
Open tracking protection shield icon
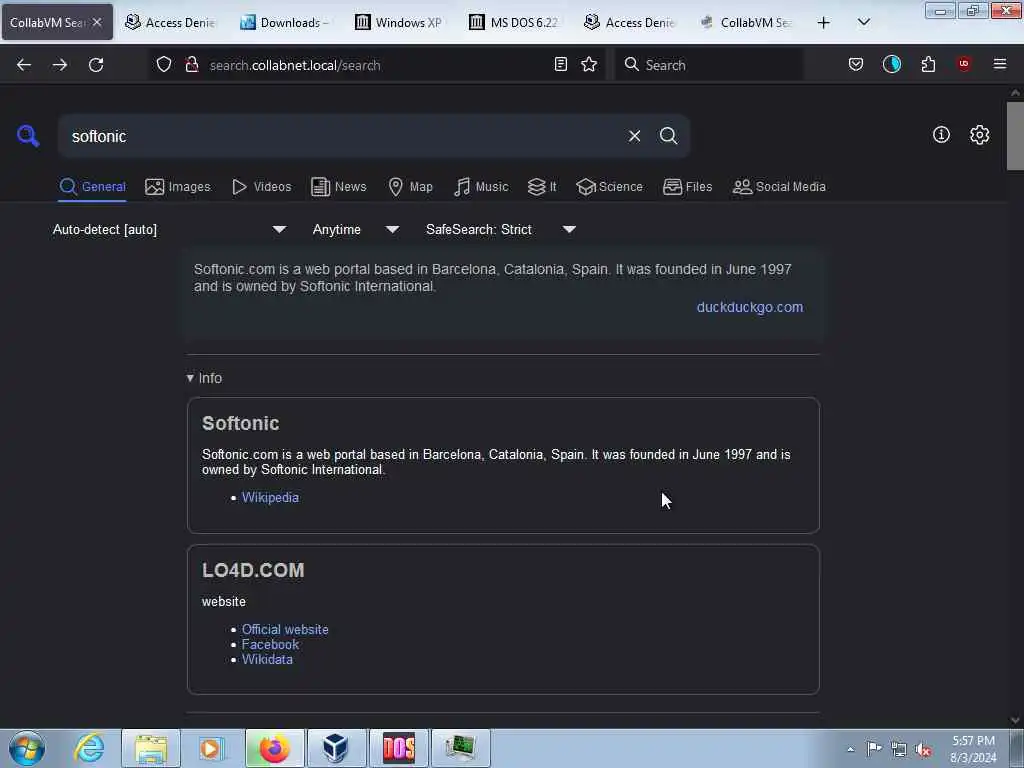click(x=164, y=64)
